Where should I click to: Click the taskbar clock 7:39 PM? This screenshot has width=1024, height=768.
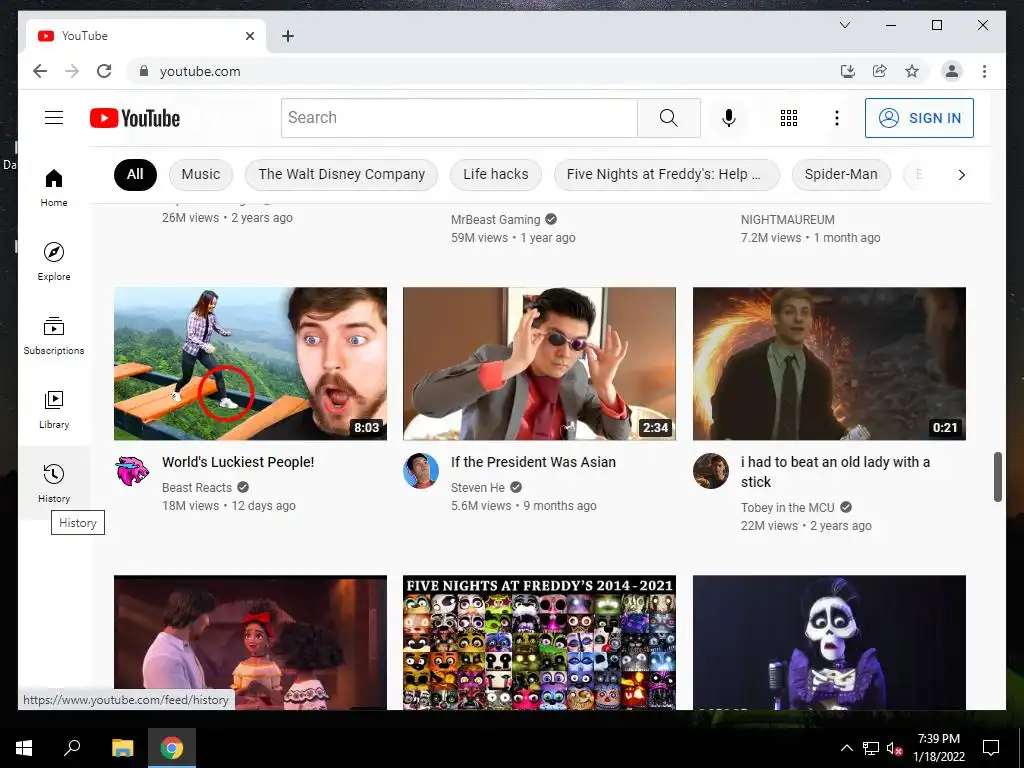click(x=938, y=739)
